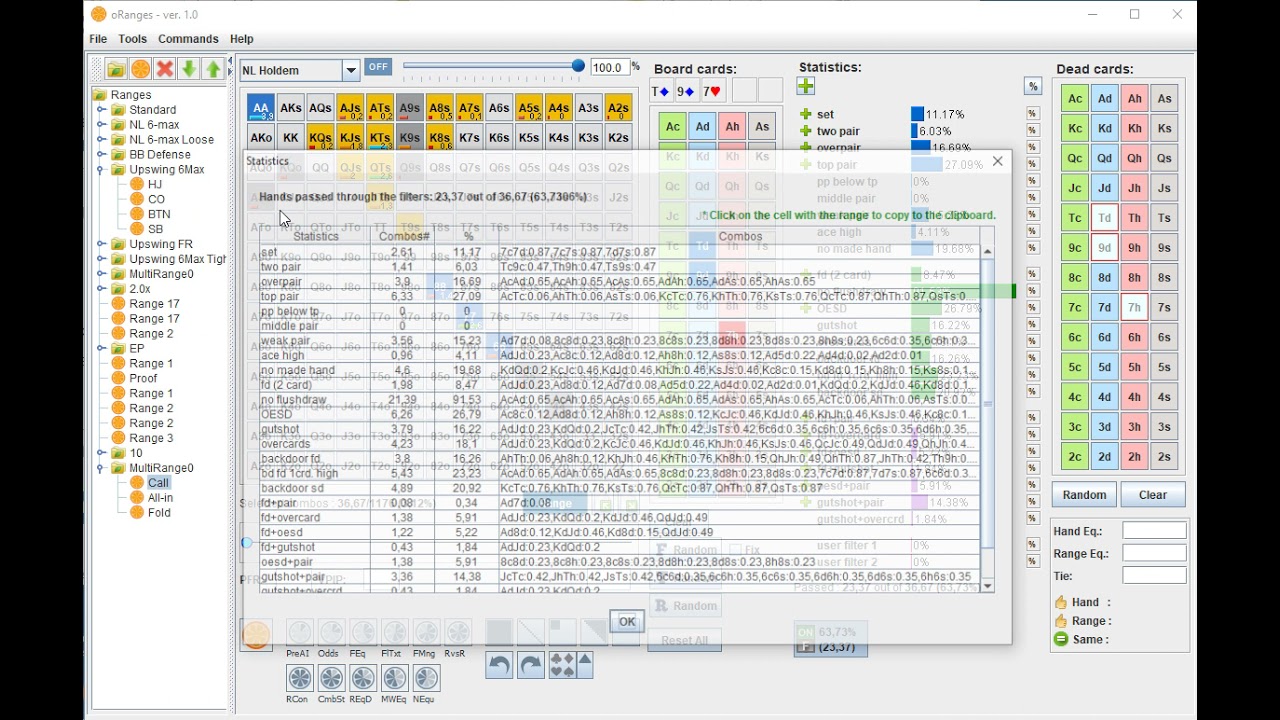Click the 100.0 percent input field

pos(609,68)
